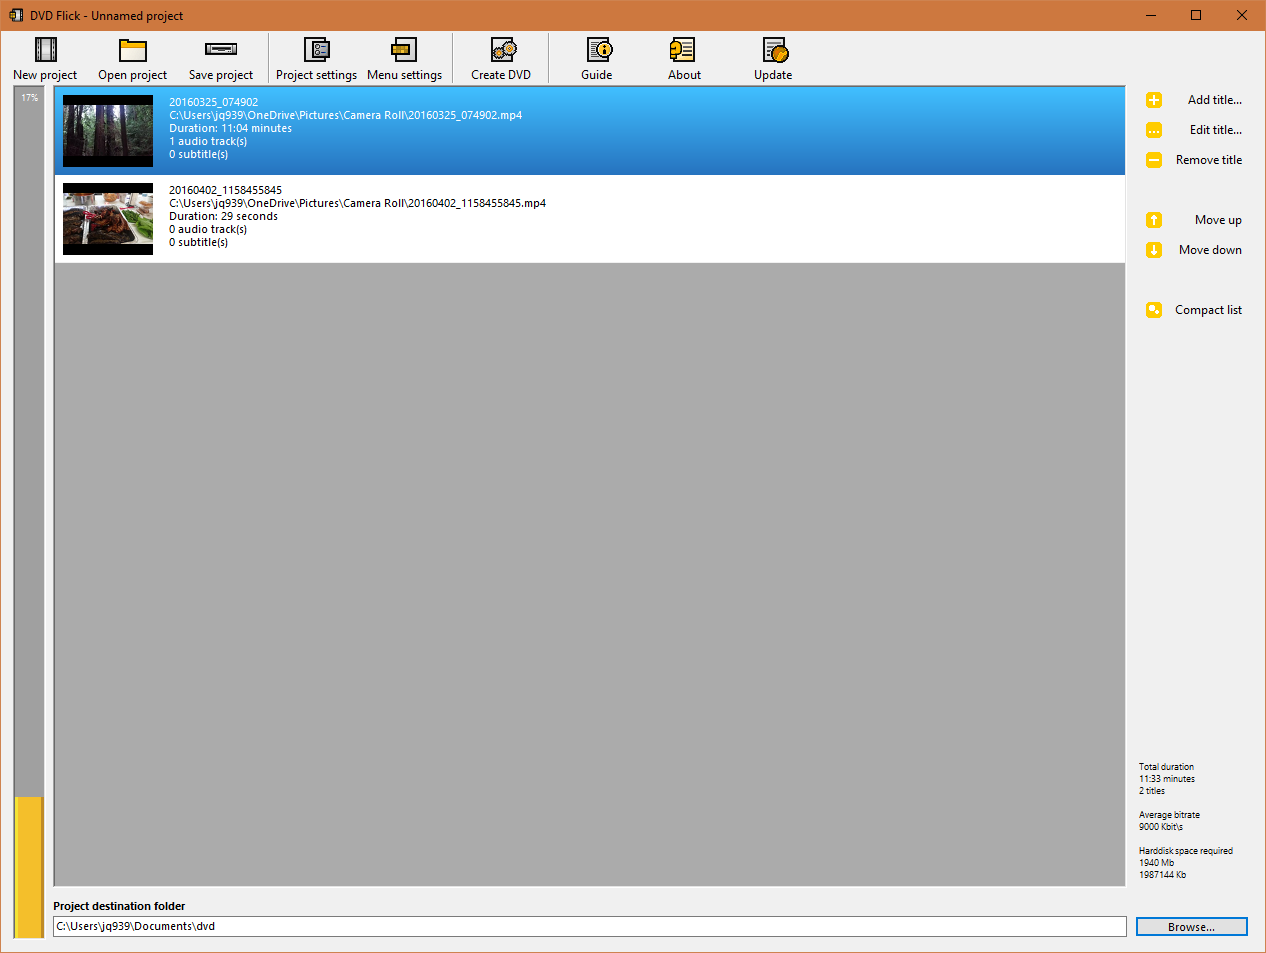Move the selected title down
Viewport: 1266px width, 953px height.
(x=1154, y=249)
